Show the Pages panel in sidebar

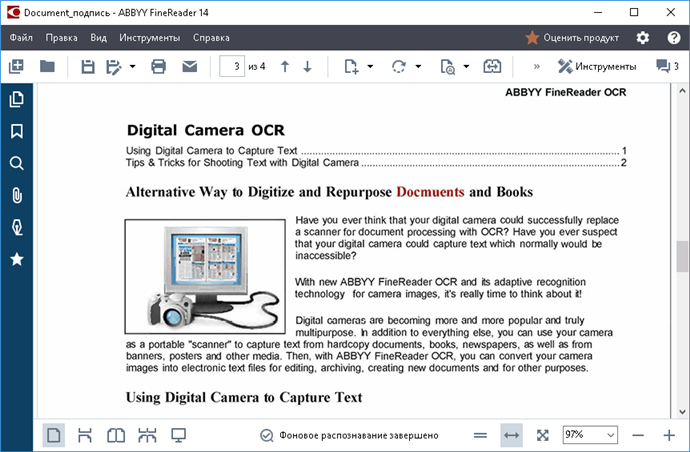(x=17, y=99)
